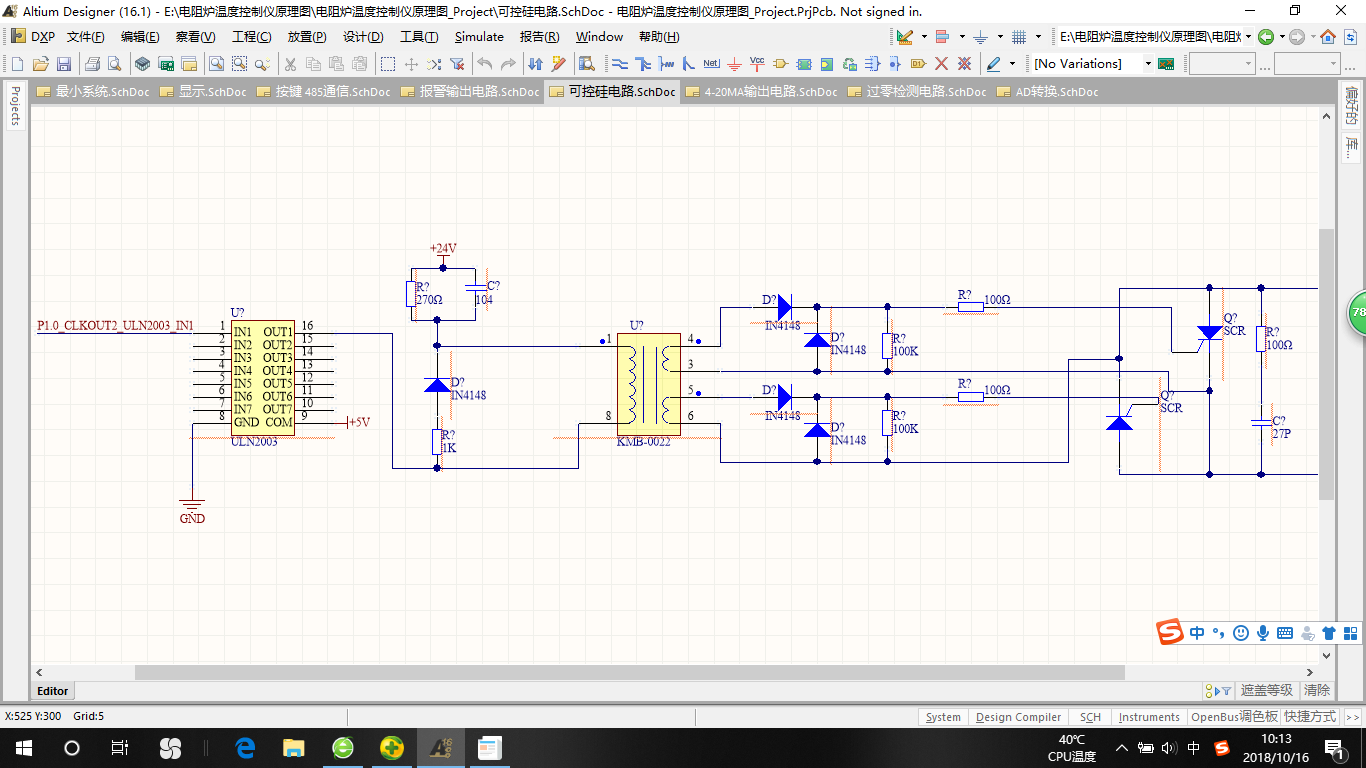Open the pencil drawing tools dropdown
The image size is (1366, 768).
(x=1012, y=64)
